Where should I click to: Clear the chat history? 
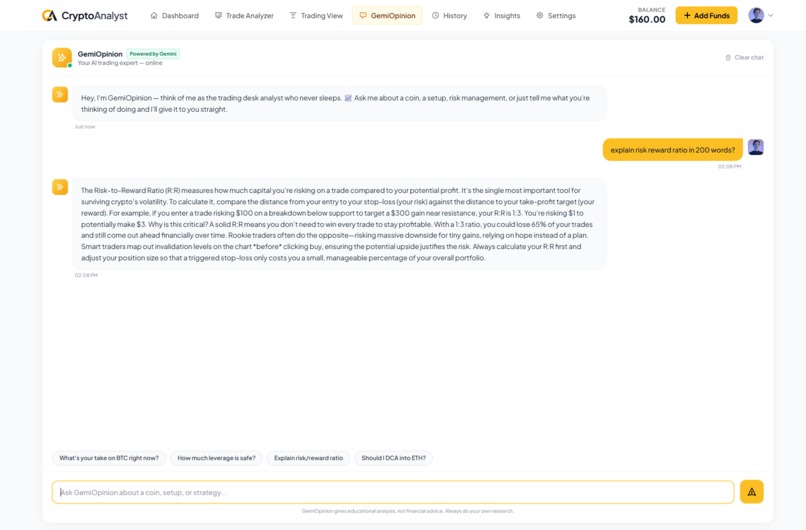pos(744,58)
